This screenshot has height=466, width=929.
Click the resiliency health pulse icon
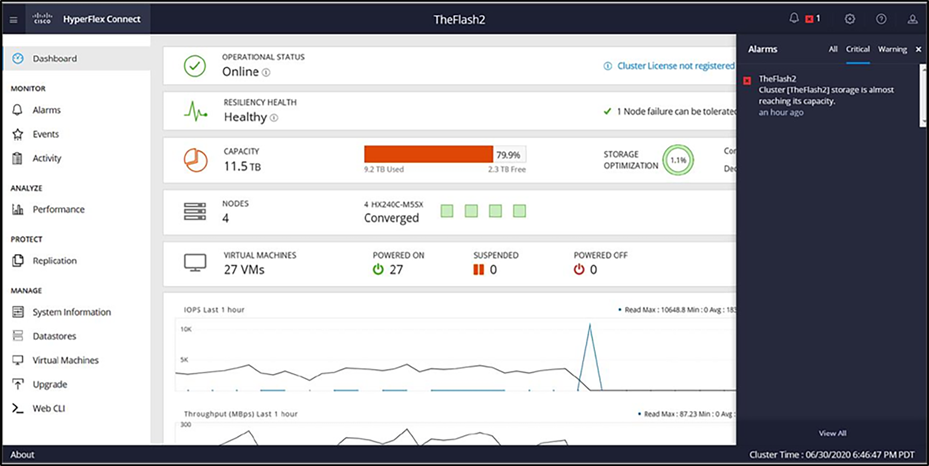(196, 111)
